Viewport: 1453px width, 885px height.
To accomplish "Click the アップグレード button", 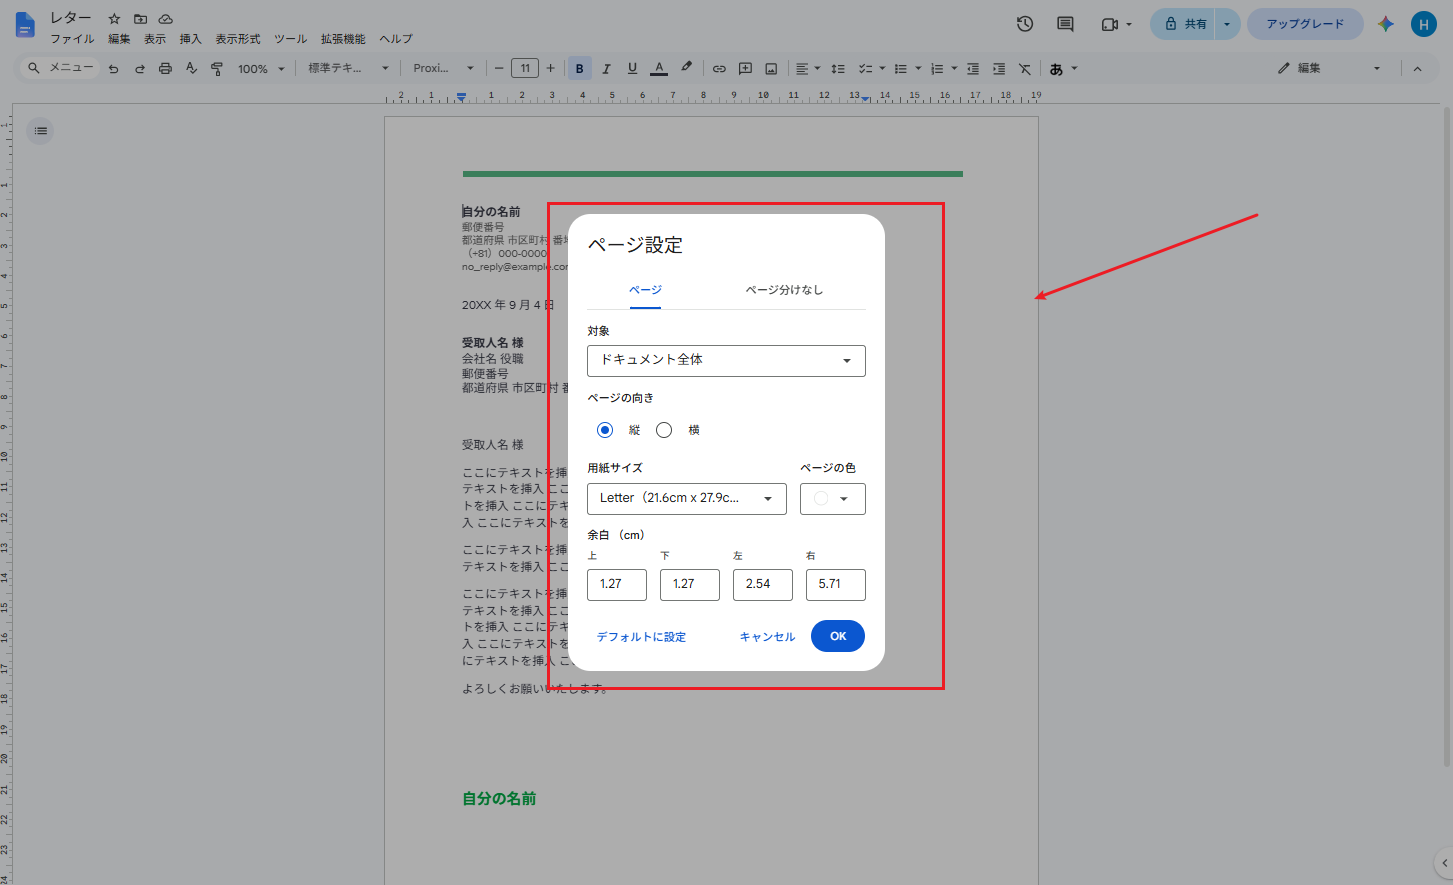I will (x=1305, y=24).
